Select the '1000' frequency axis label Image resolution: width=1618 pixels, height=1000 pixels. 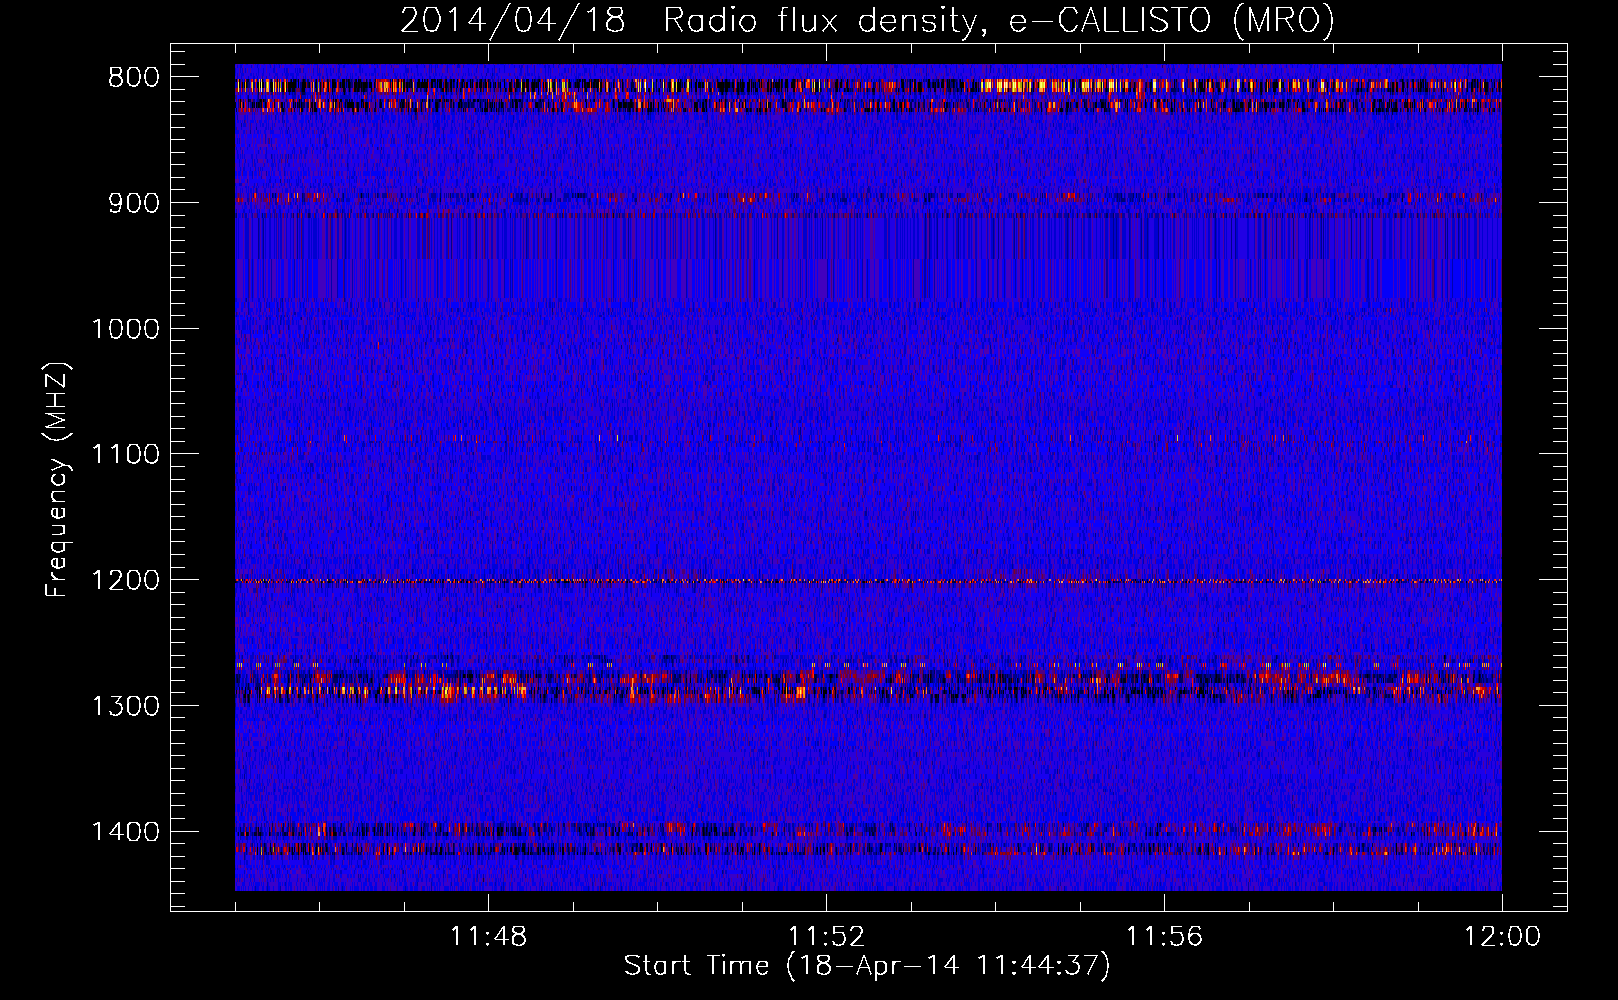125,329
